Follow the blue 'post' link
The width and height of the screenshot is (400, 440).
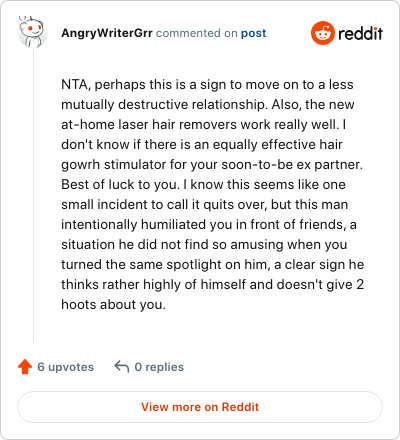pos(253,33)
